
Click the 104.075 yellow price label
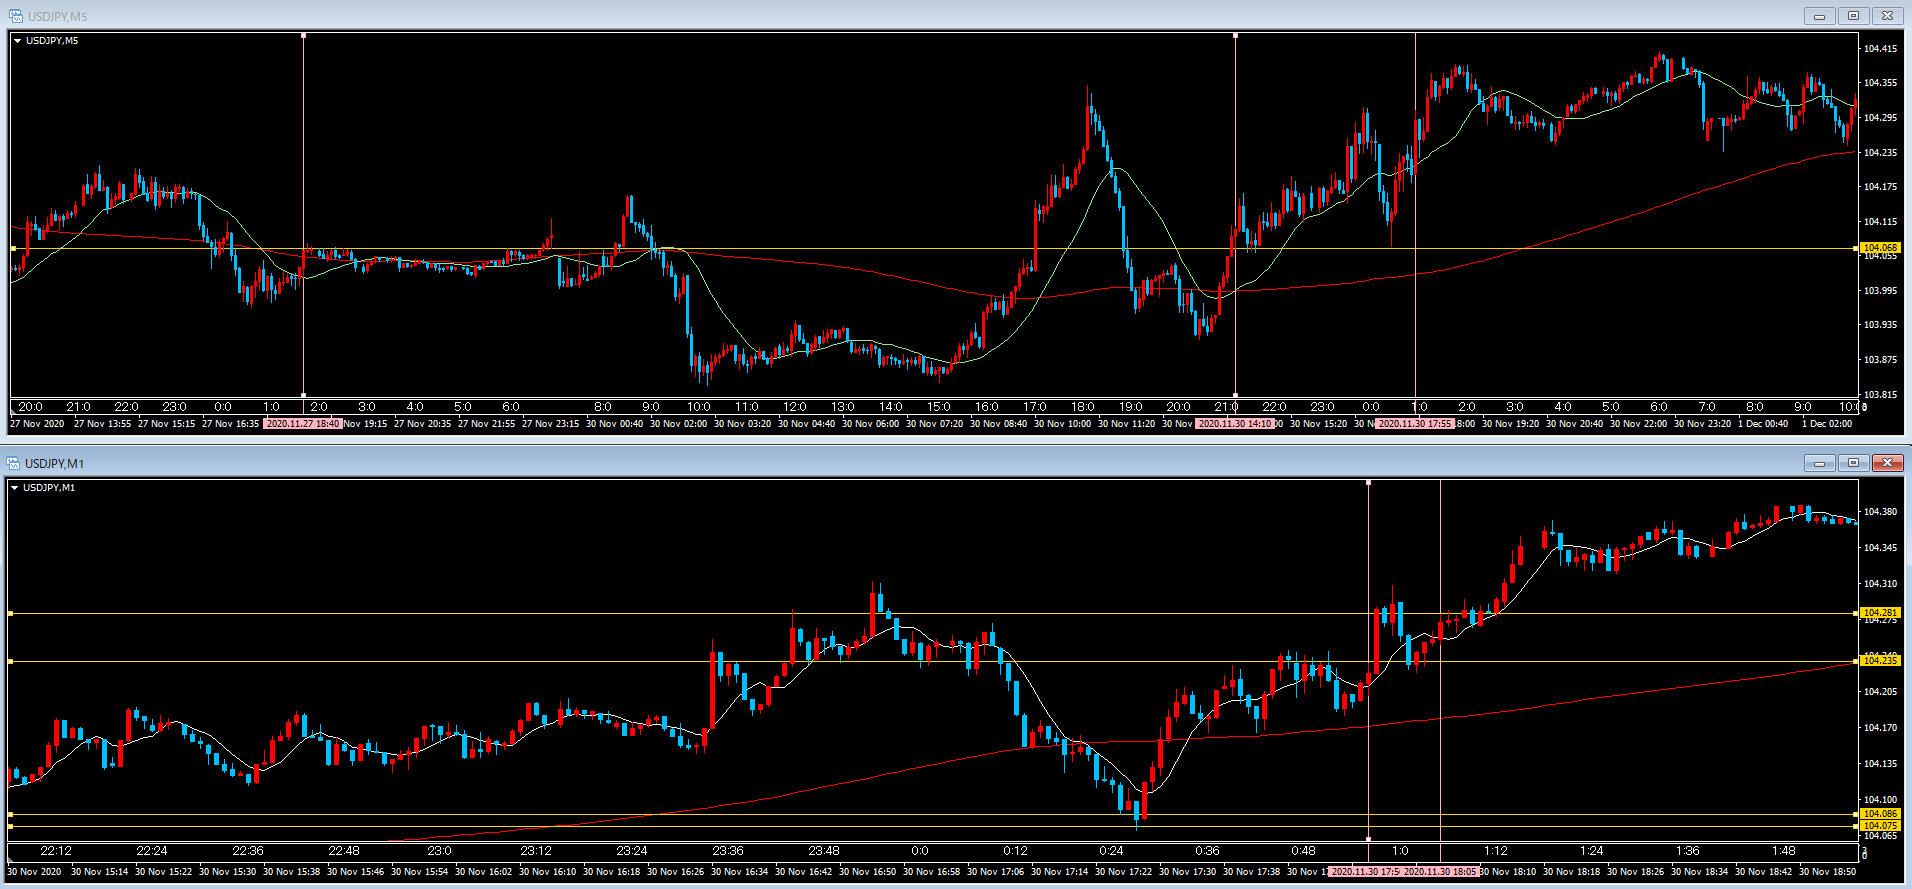(x=1880, y=826)
